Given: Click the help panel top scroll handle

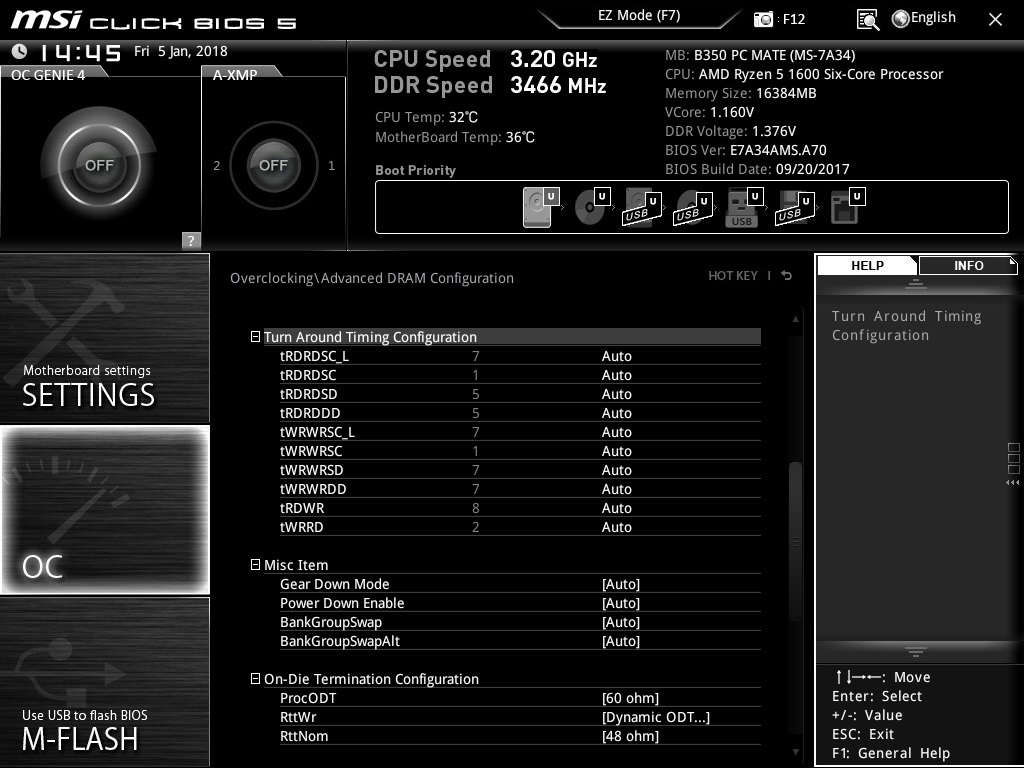Looking at the screenshot, I should (x=916, y=283).
